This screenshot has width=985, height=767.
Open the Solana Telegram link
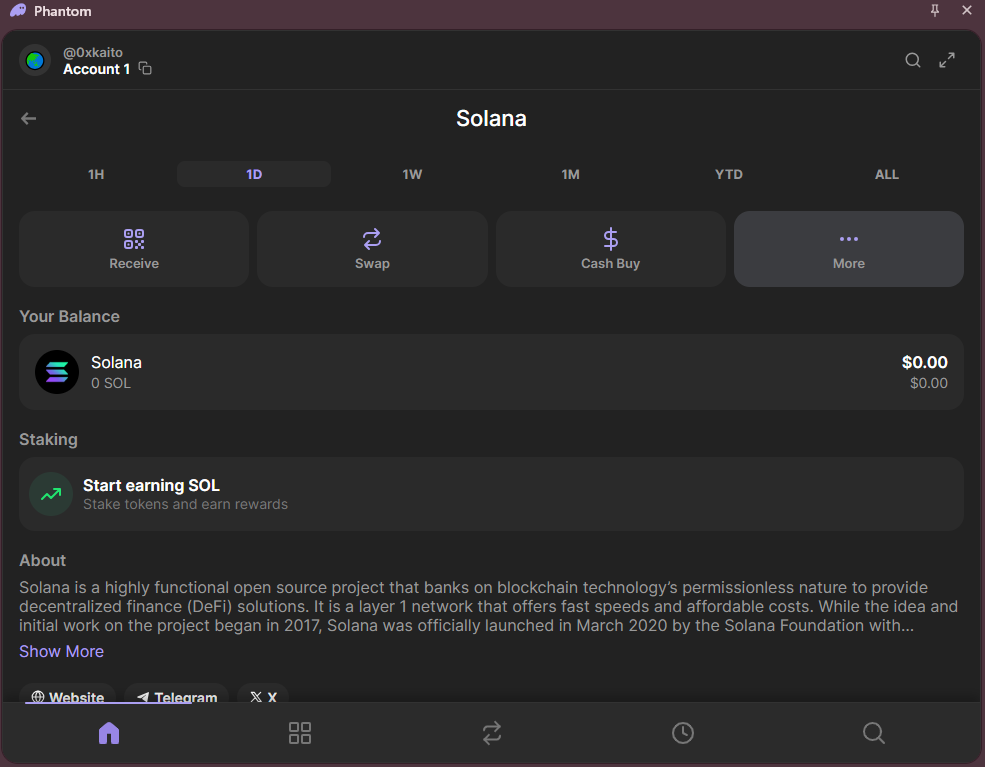point(177,695)
